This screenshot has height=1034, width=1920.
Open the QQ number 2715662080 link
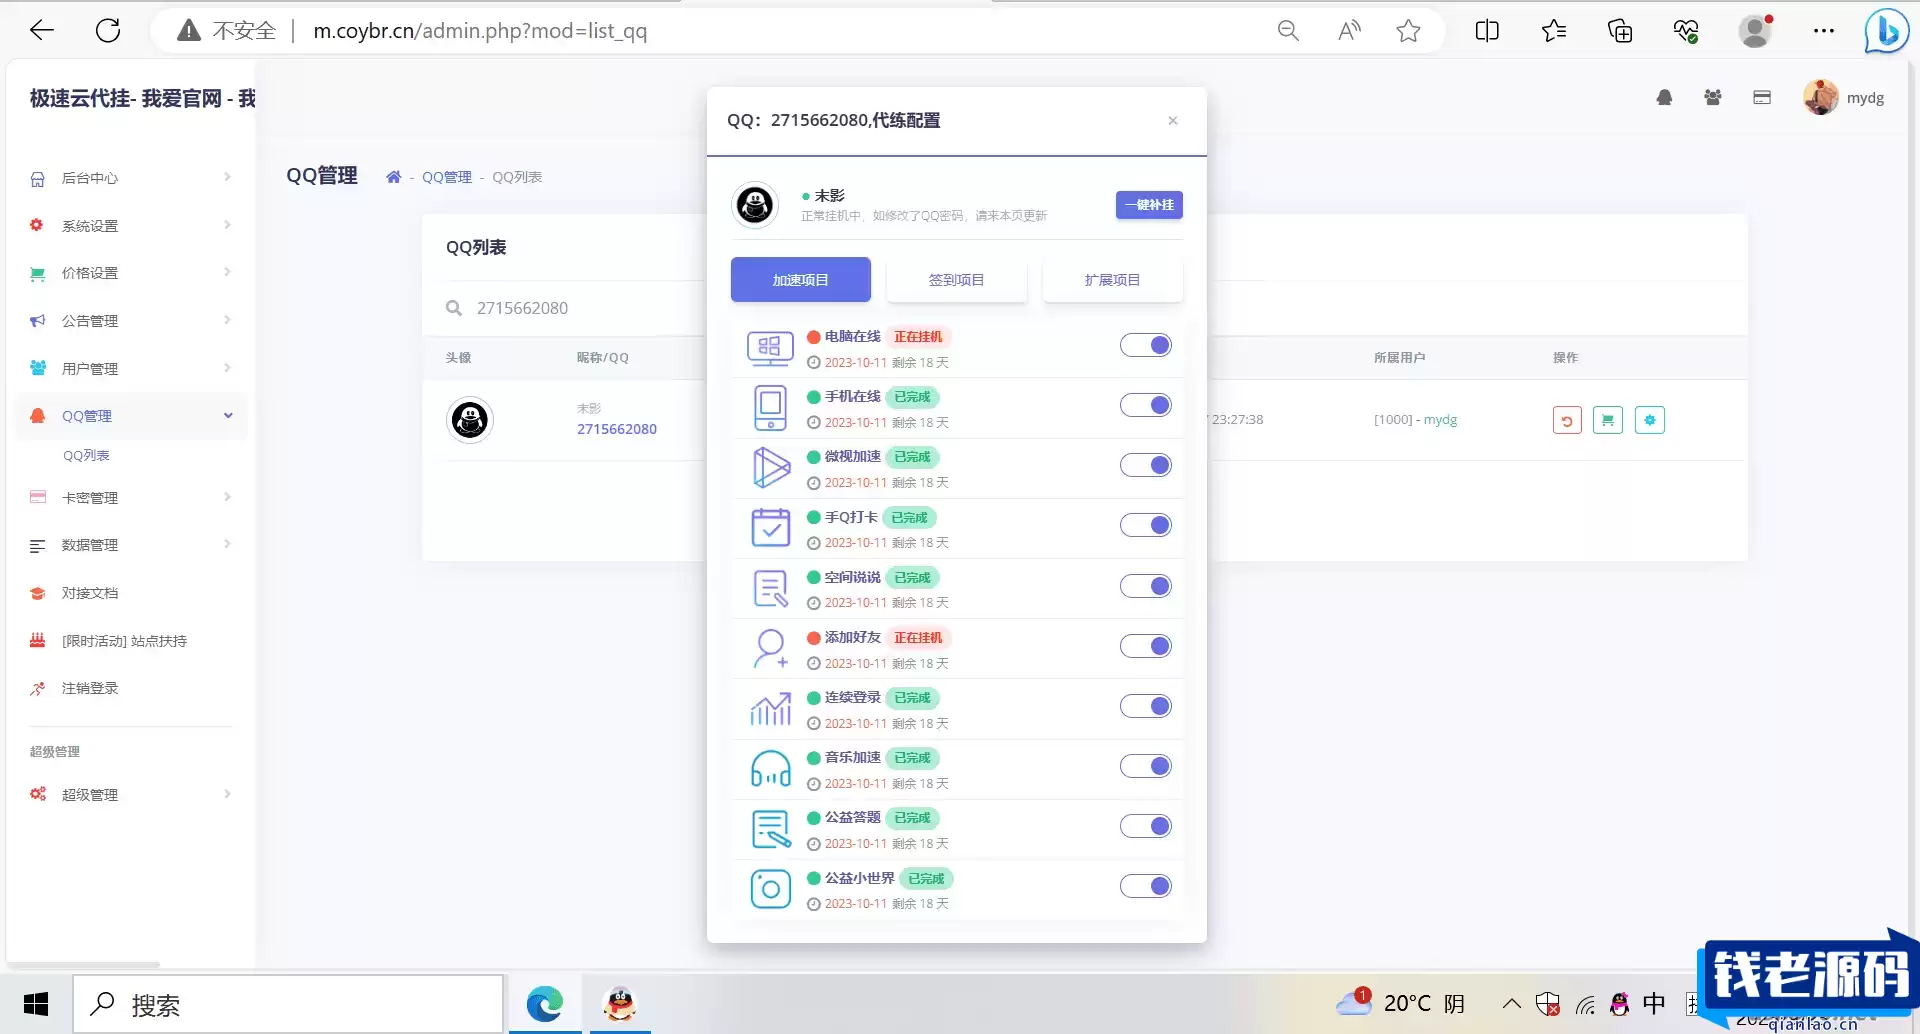click(x=616, y=429)
